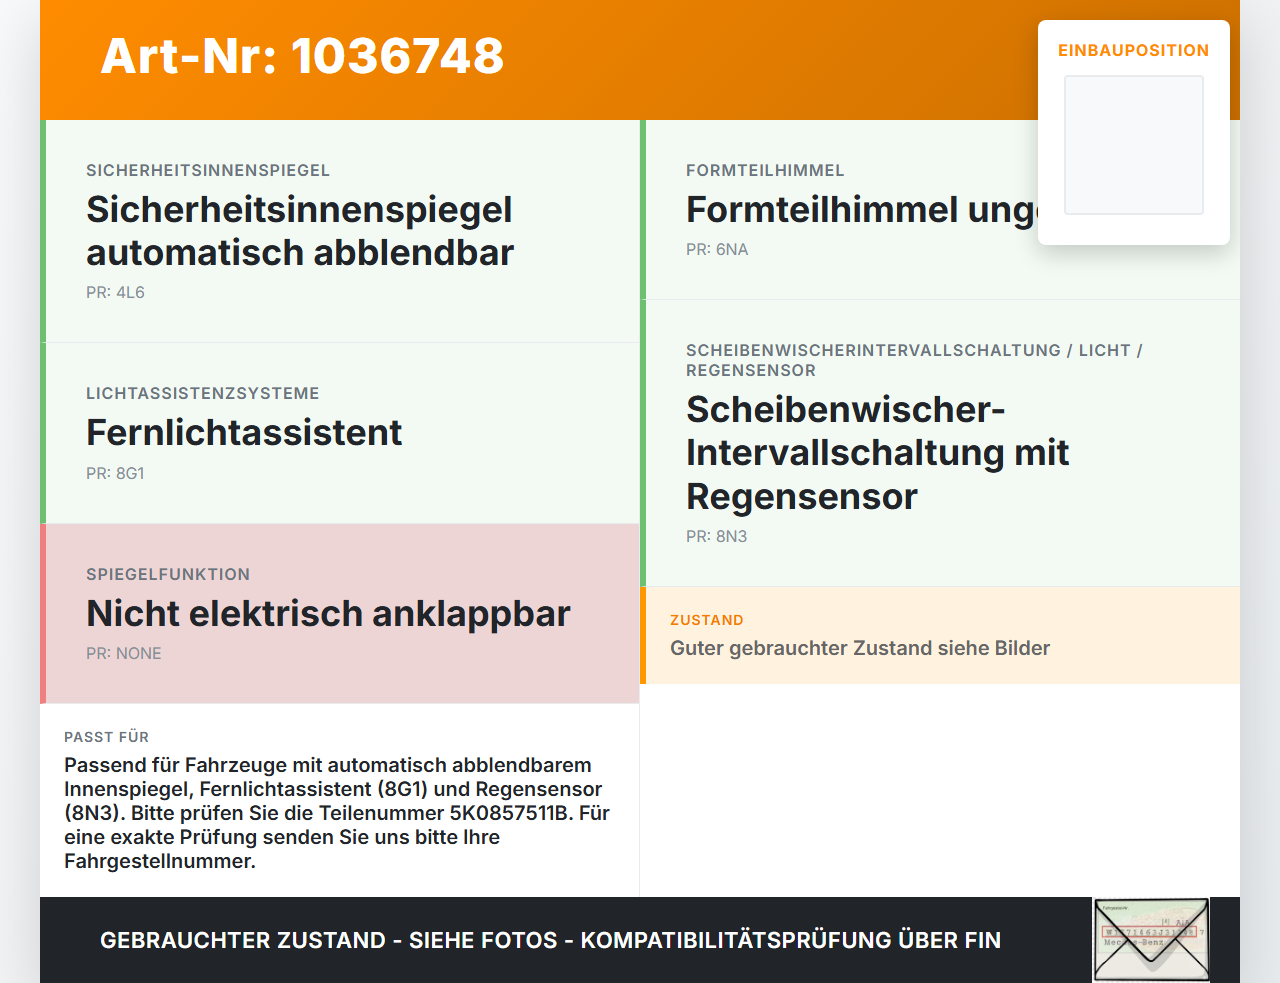
Task: Click the Lichtassistenzsysteme category label
Action: coord(203,393)
